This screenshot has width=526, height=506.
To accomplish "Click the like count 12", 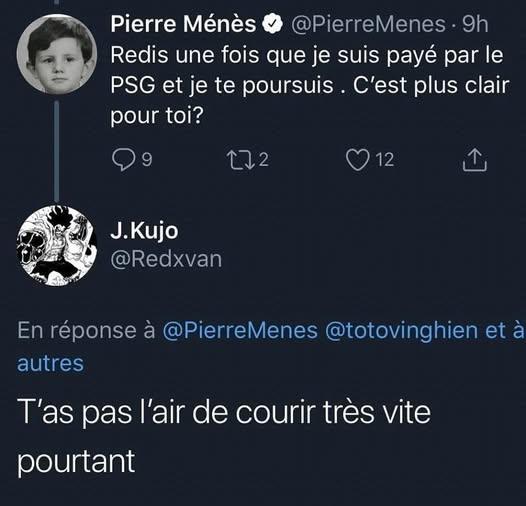I will (x=385, y=160).
